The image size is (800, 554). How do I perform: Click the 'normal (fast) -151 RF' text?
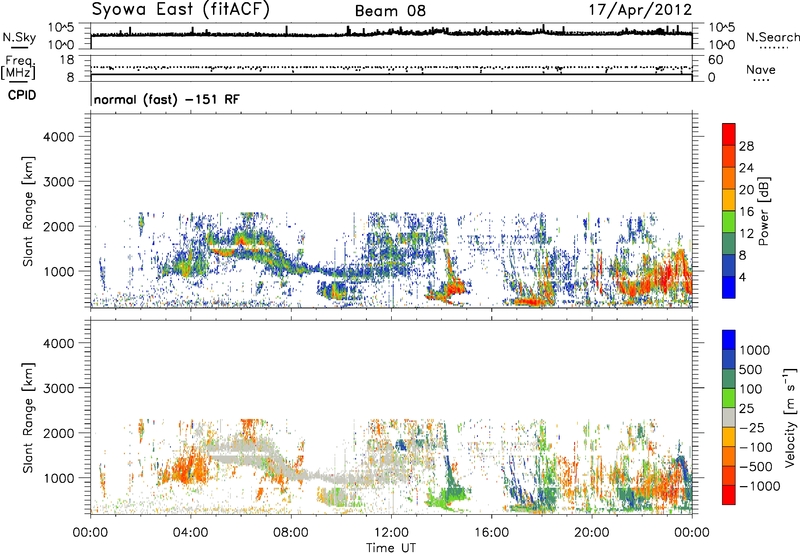pos(166,99)
